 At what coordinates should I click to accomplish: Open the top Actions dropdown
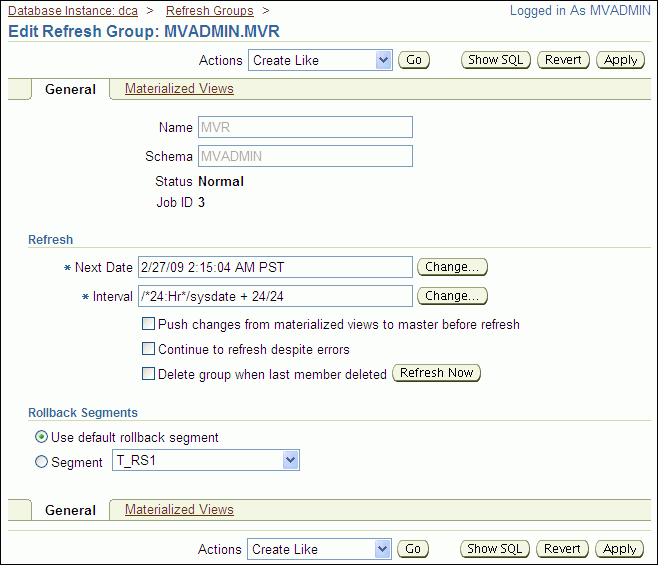pos(320,60)
